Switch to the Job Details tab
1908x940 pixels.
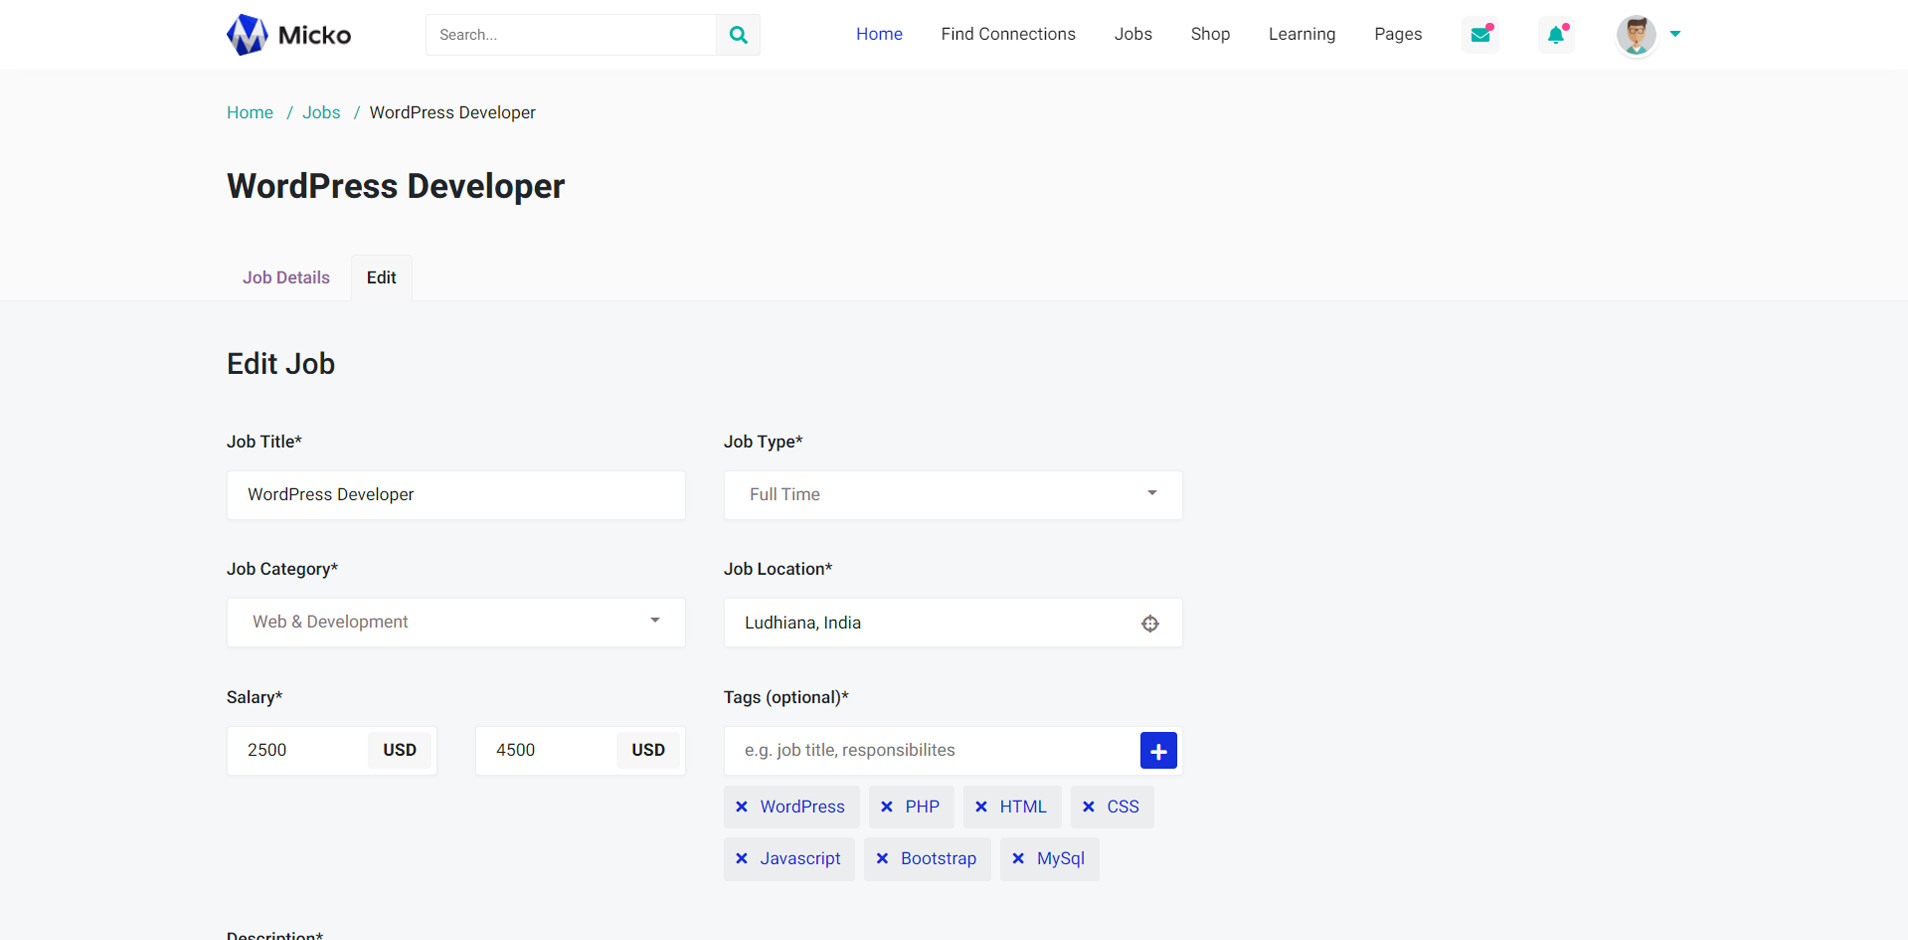pos(286,278)
